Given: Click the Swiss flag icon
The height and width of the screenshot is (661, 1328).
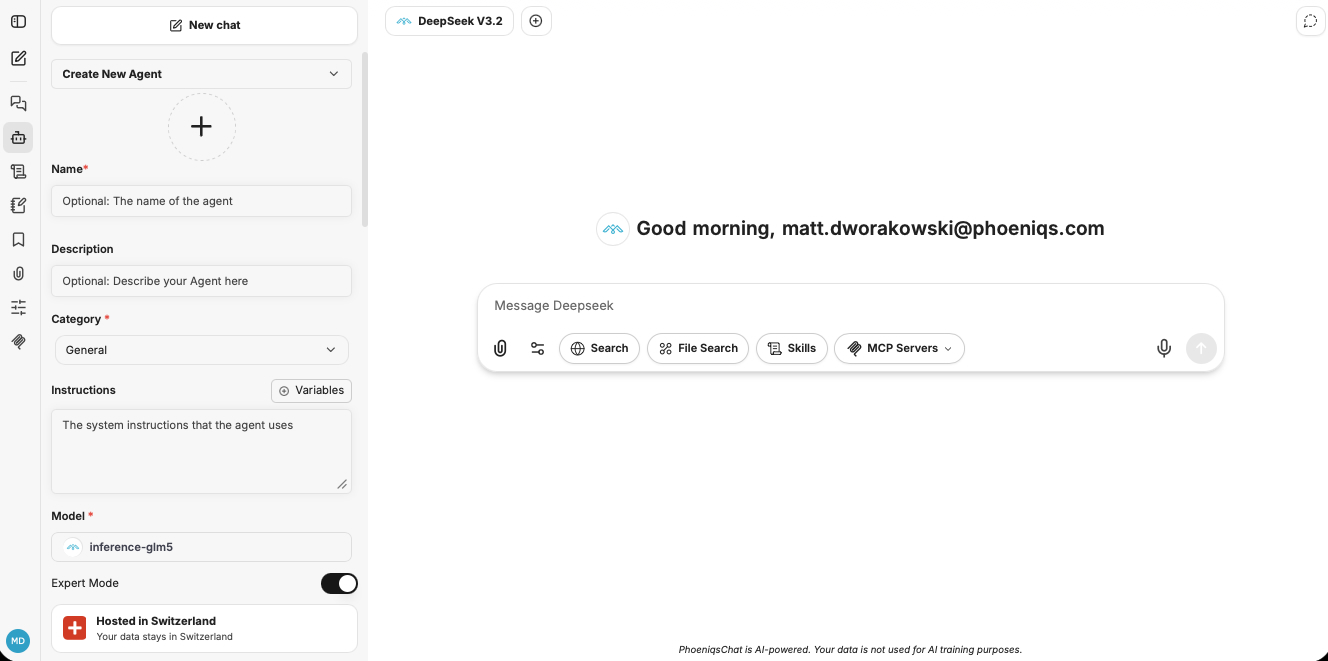Looking at the screenshot, I should click(x=74, y=627).
